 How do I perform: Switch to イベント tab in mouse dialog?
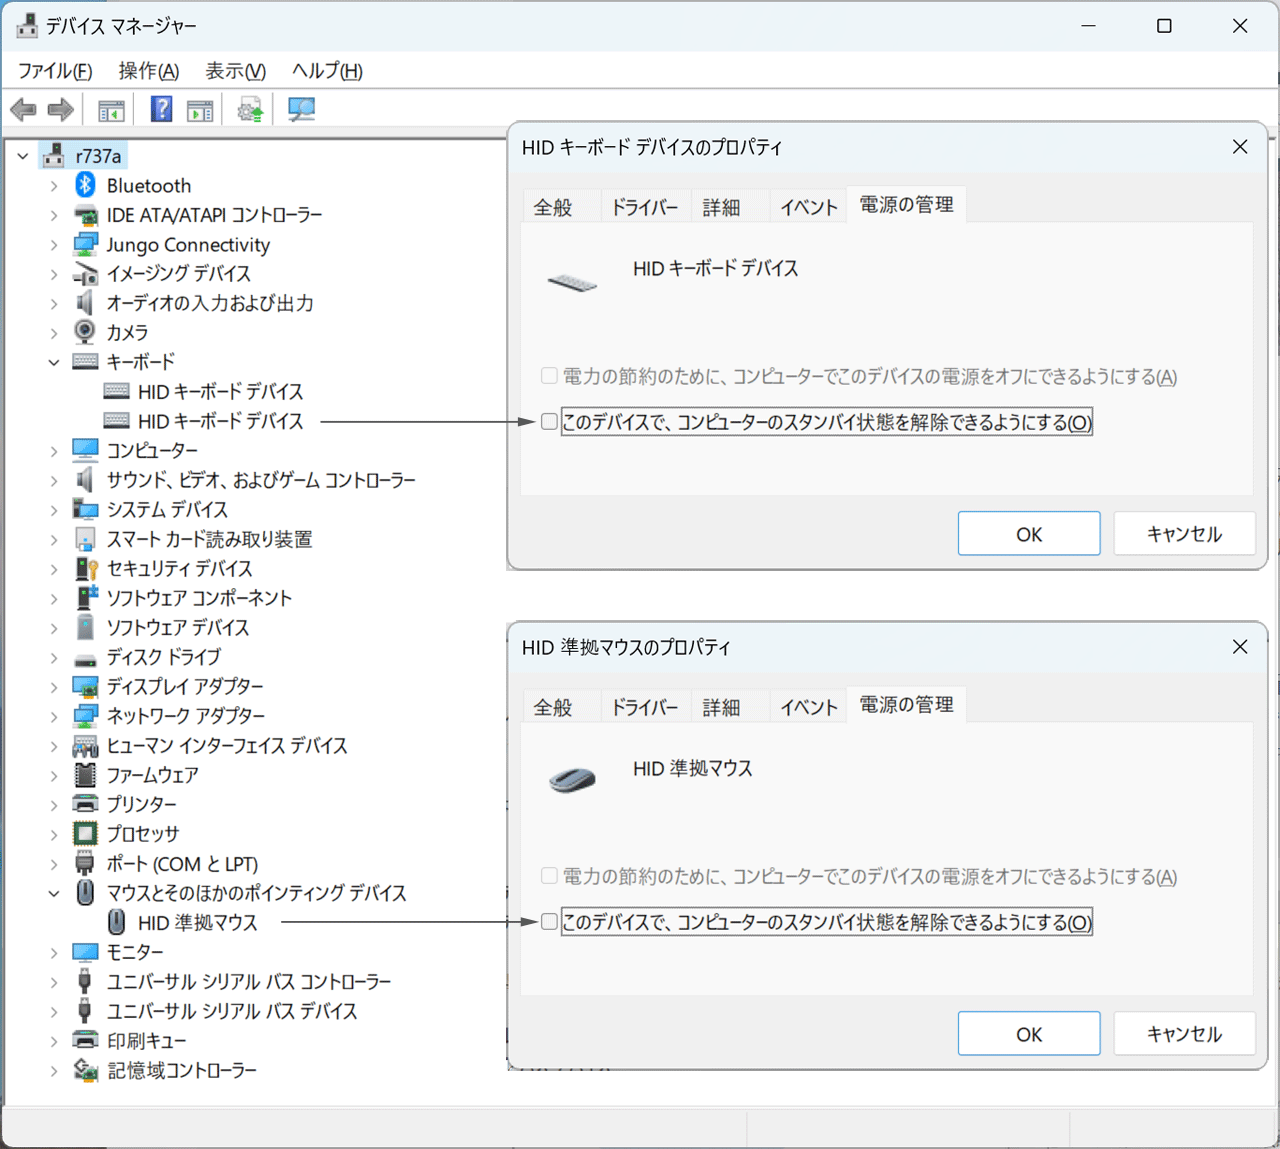[x=809, y=707]
